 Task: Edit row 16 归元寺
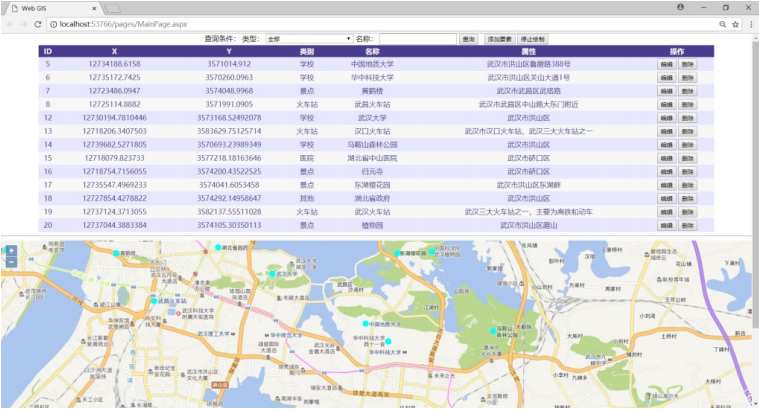[667, 172]
